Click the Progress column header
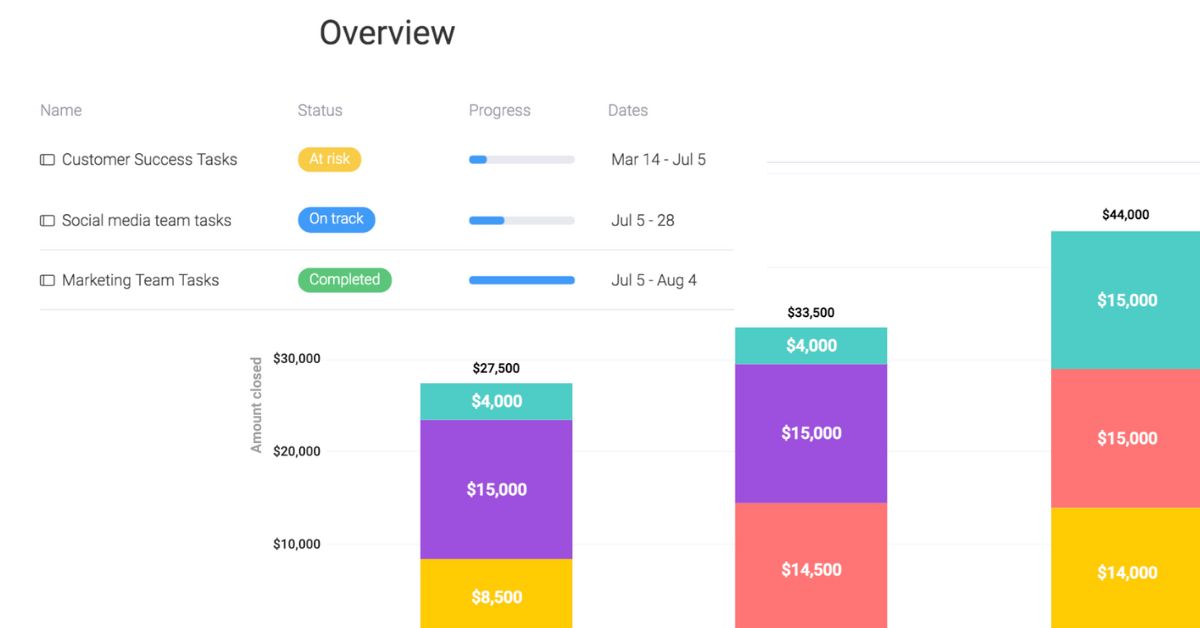 (499, 111)
